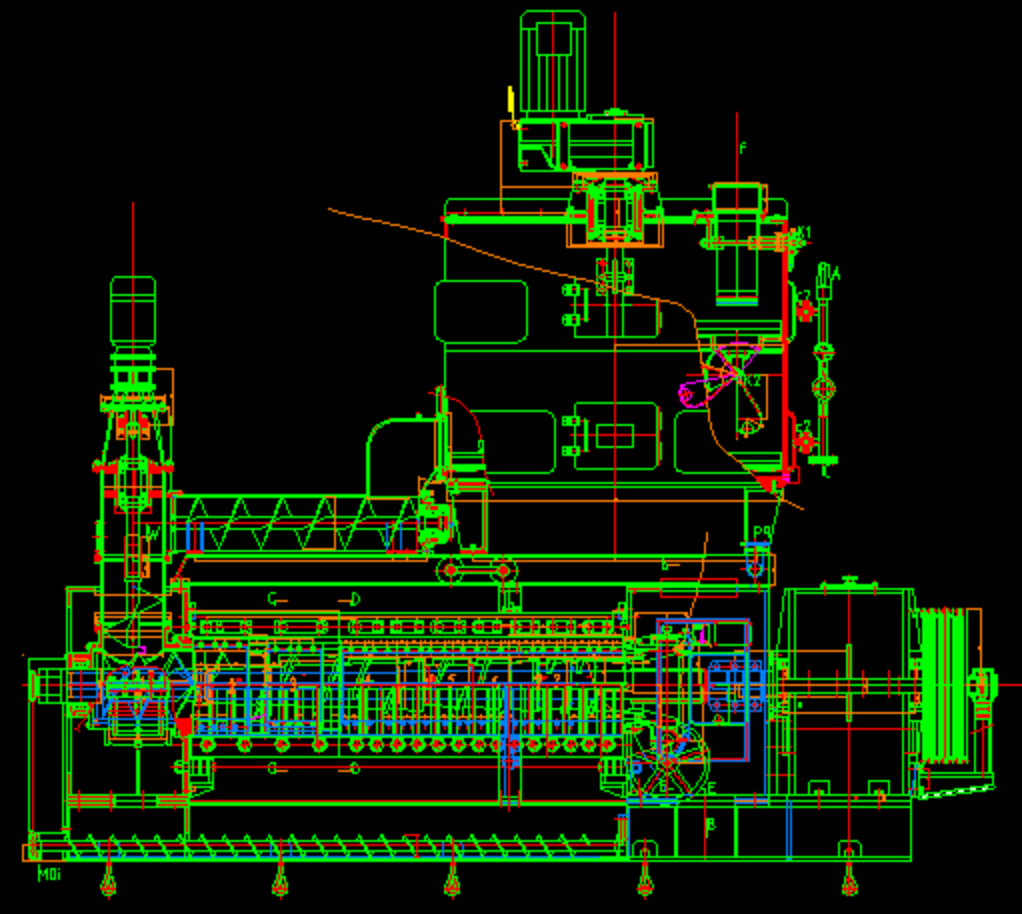
Task: Click the upper horizontal screw conveyor
Action: [300, 523]
